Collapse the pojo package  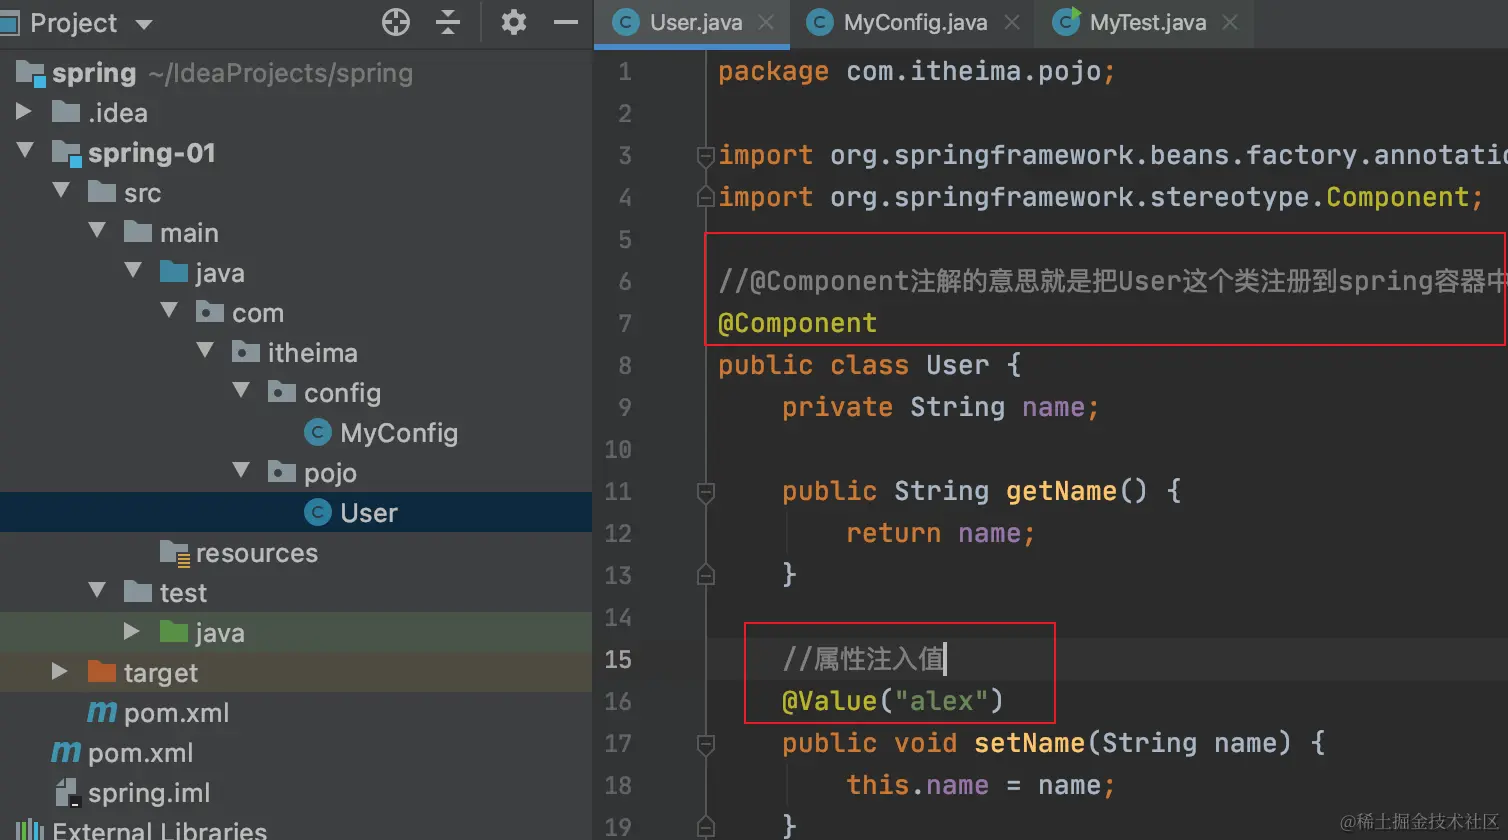tap(241, 472)
